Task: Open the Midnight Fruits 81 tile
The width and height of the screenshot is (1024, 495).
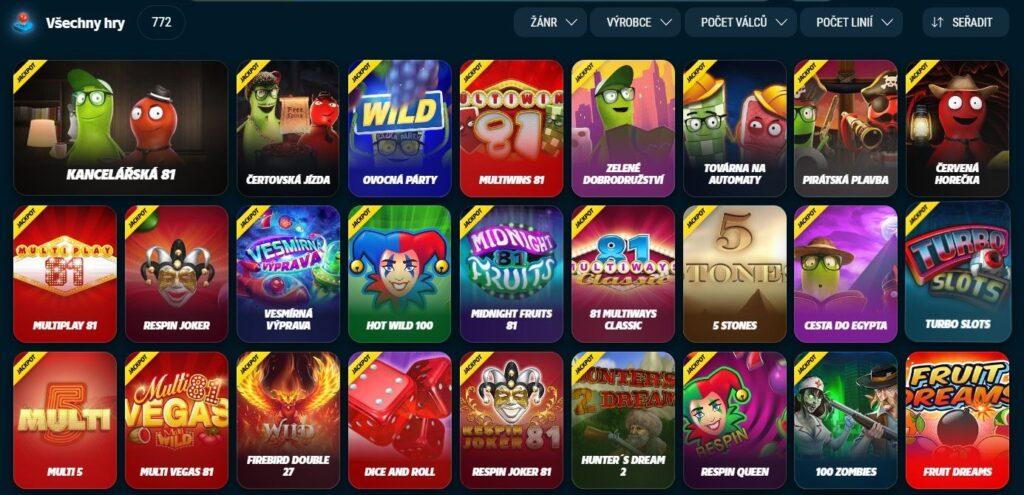Action: (511, 274)
